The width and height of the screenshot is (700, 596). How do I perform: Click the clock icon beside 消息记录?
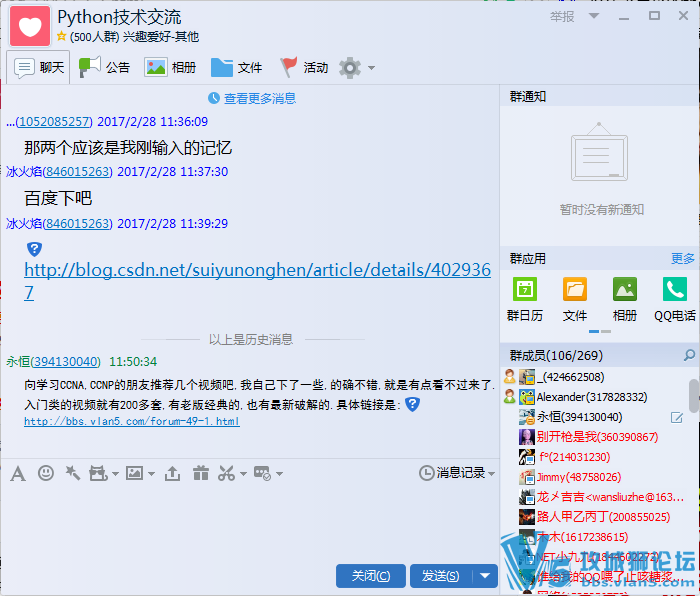[x=426, y=473]
